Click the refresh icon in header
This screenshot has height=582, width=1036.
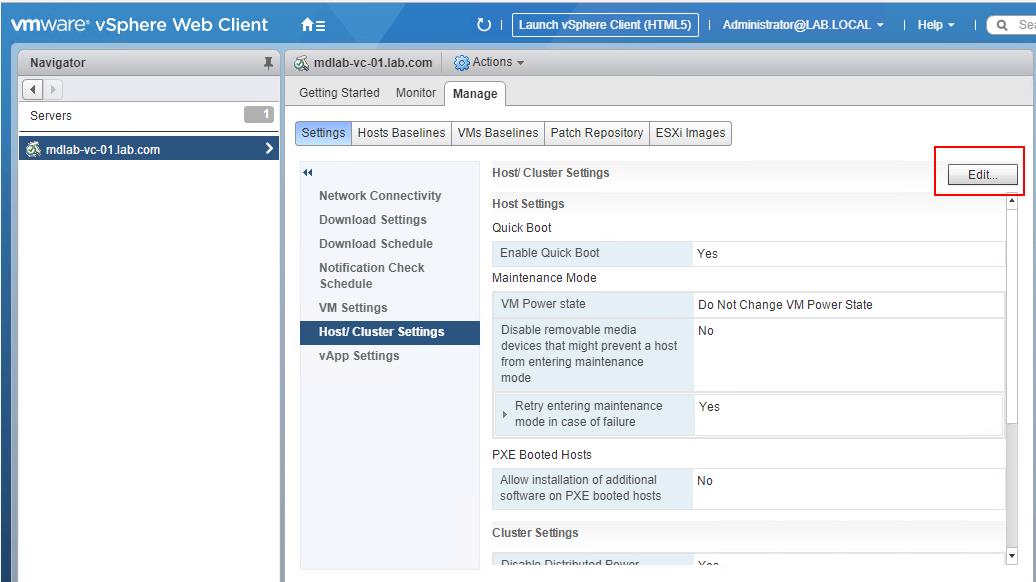coord(484,25)
